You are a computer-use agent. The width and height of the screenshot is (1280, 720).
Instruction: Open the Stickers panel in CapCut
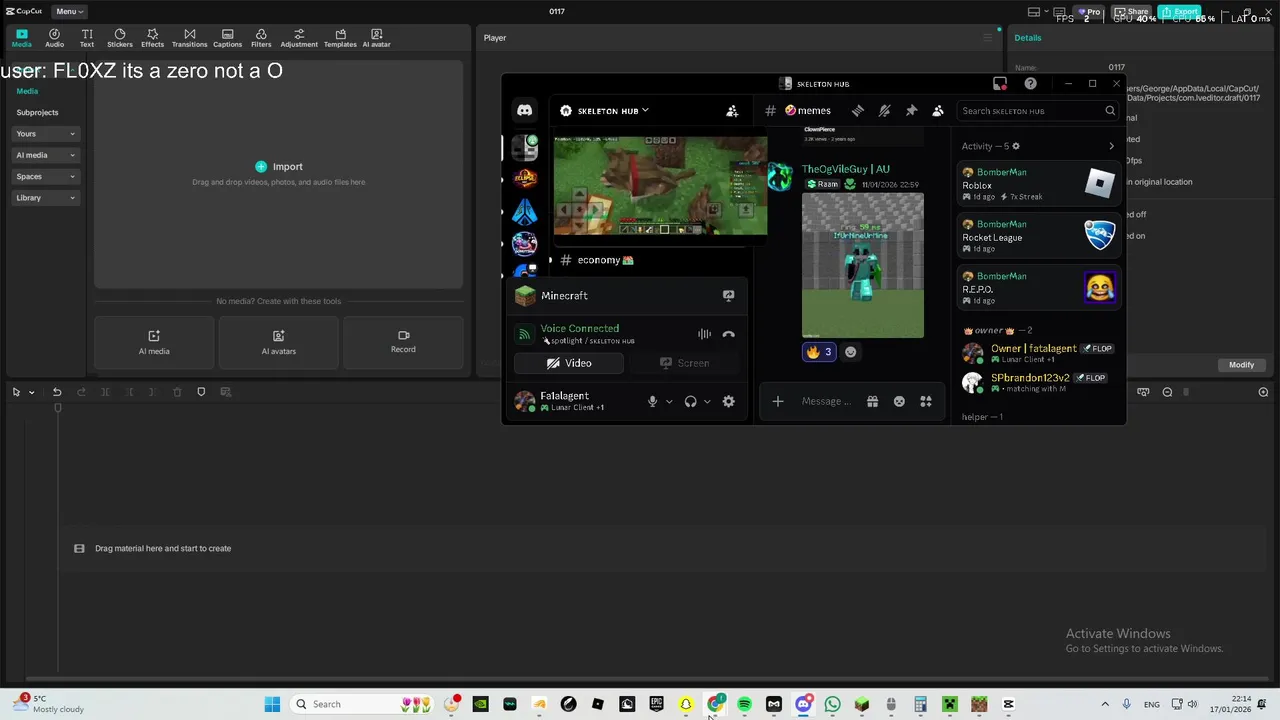(x=120, y=38)
